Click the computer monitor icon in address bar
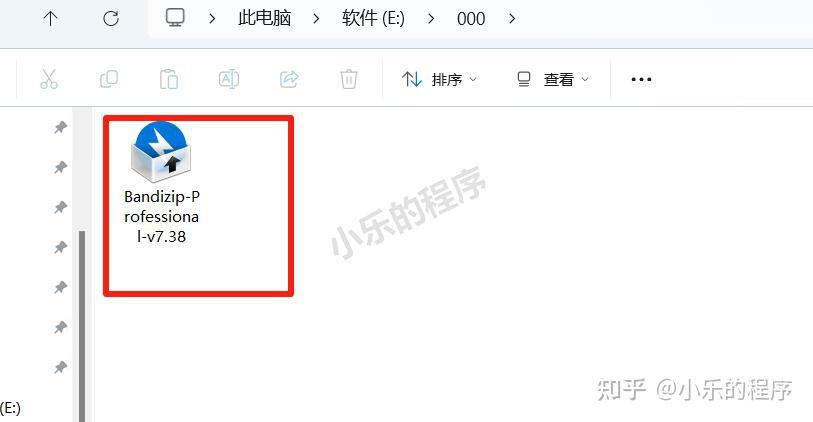This screenshot has width=813, height=422. coord(175,18)
